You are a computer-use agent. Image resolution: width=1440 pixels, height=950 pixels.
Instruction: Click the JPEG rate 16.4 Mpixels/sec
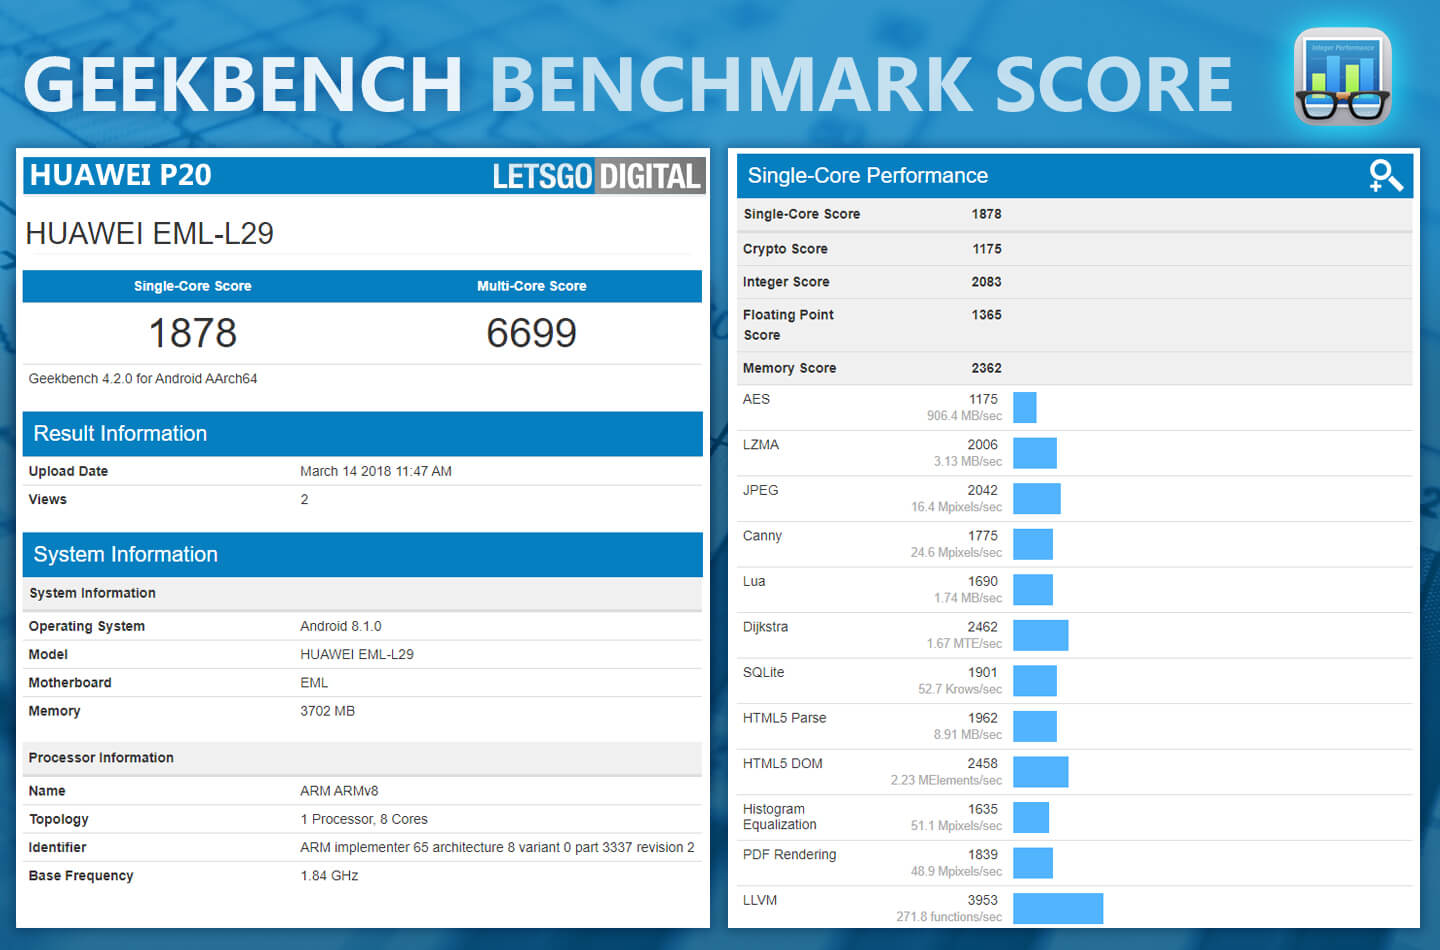click(956, 507)
